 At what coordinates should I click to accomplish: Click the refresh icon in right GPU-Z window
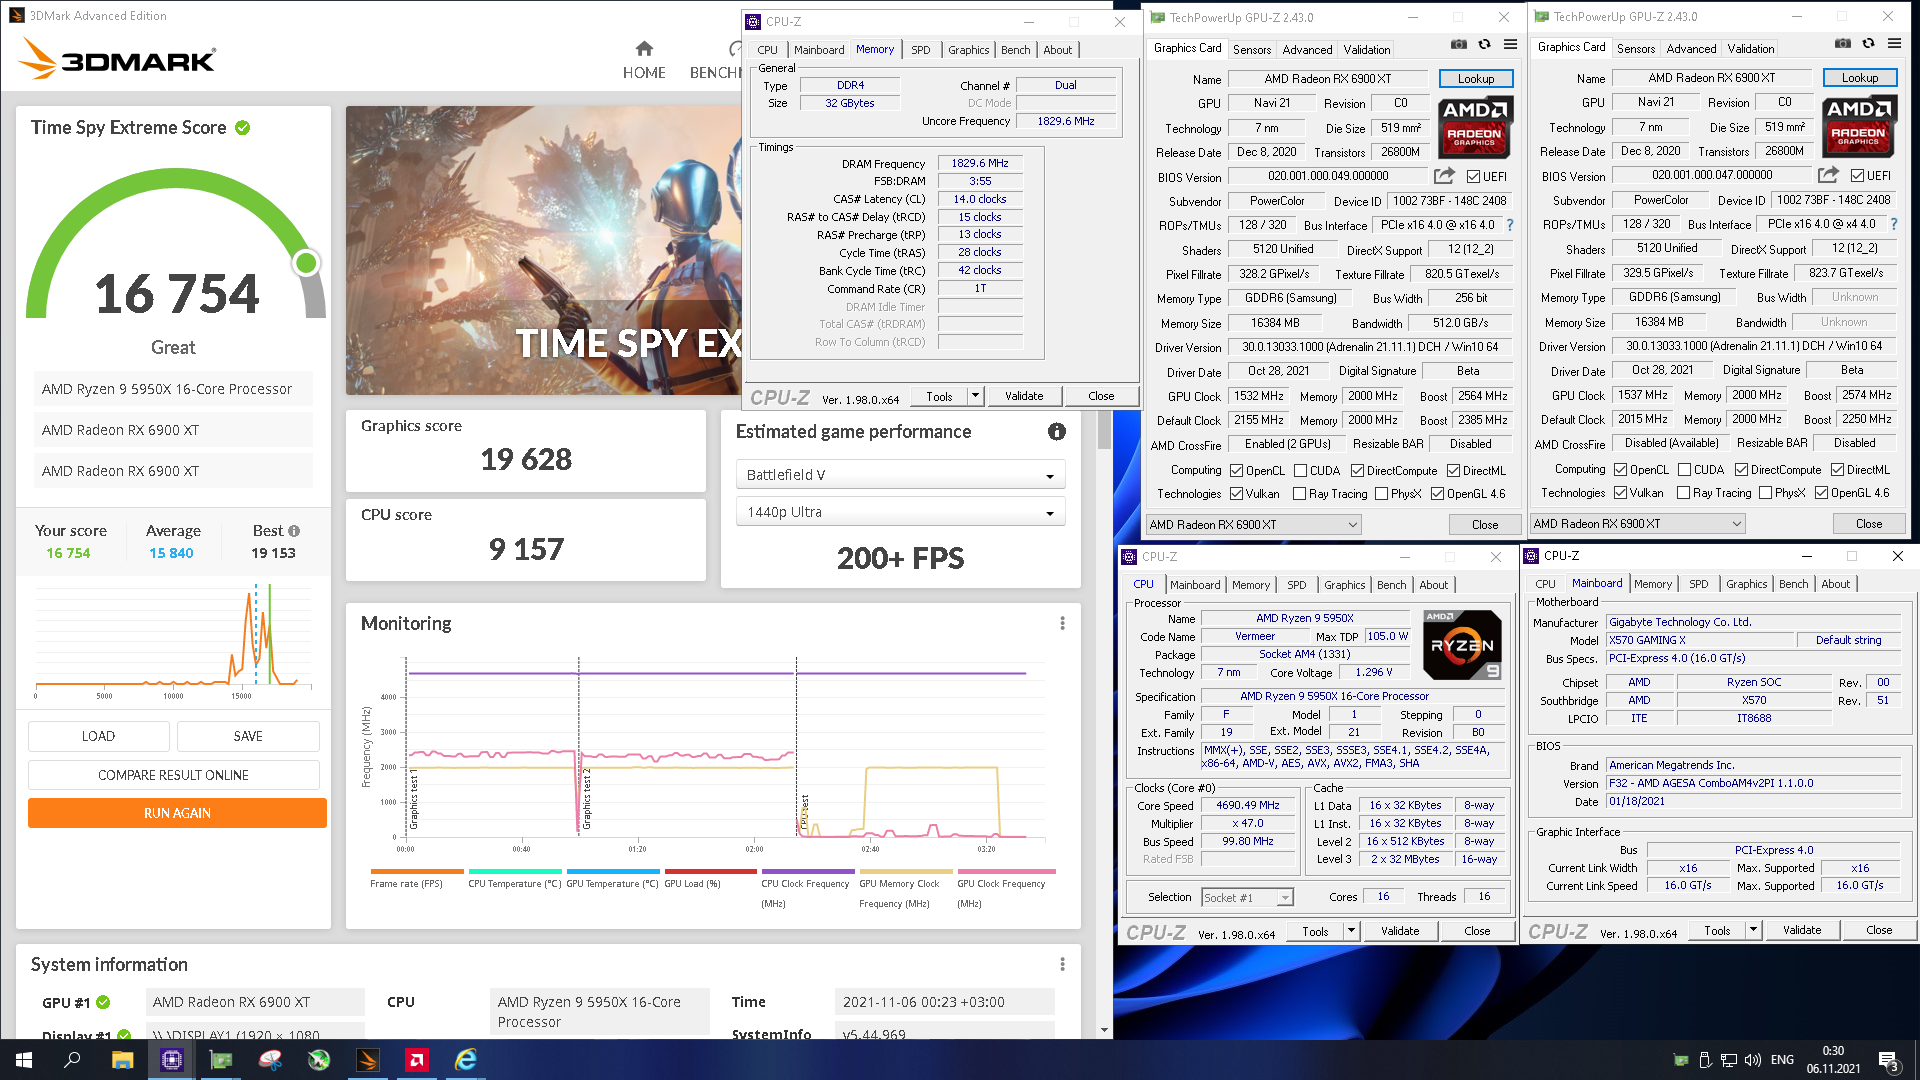1869,43
